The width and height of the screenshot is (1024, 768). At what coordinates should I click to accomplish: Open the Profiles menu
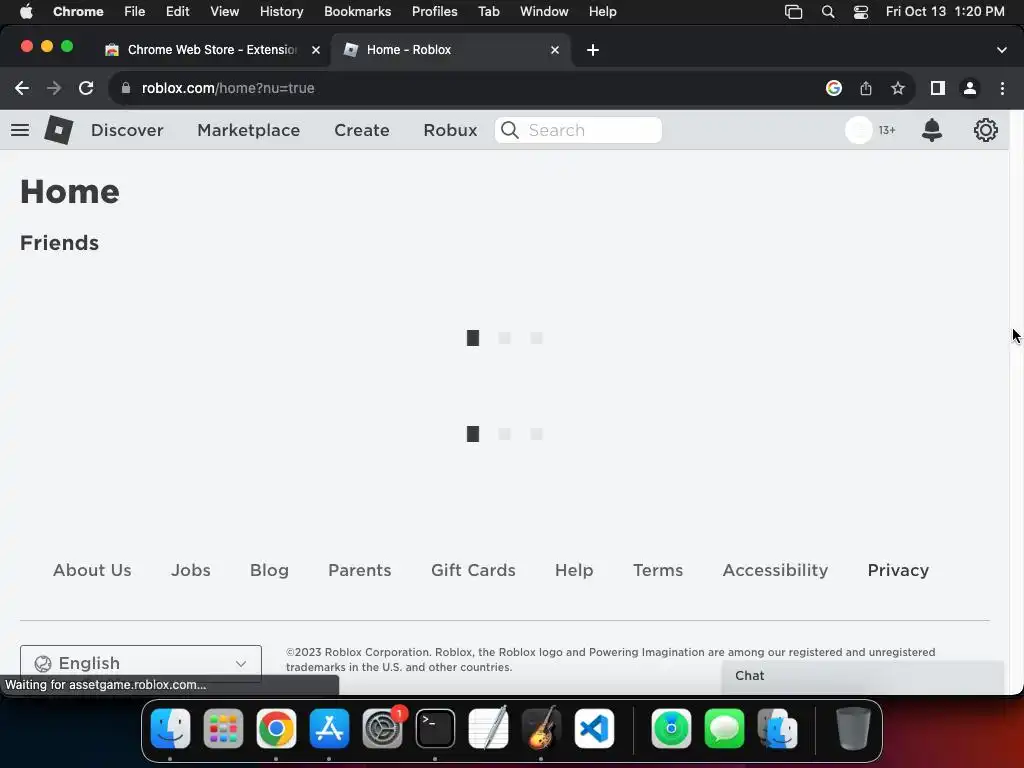coord(434,12)
